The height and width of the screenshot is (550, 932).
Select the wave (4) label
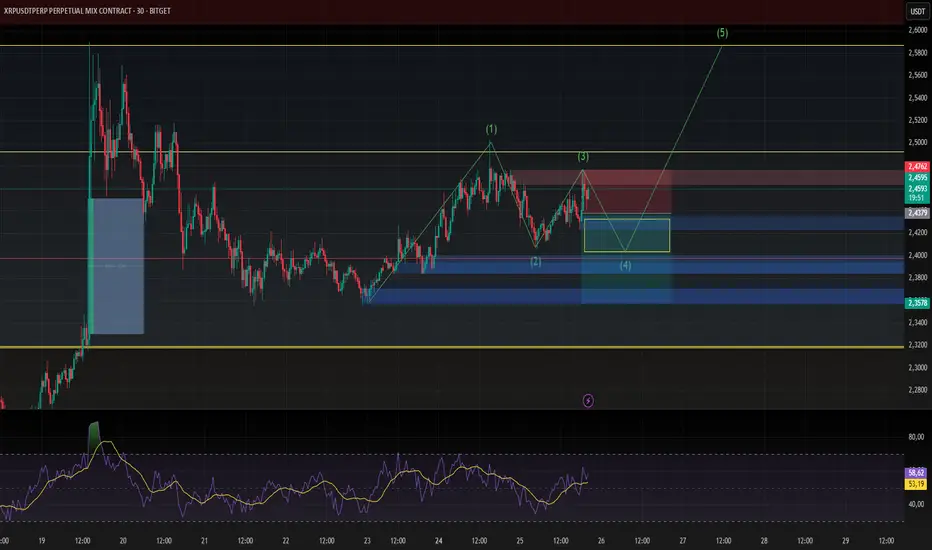(x=625, y=265)
